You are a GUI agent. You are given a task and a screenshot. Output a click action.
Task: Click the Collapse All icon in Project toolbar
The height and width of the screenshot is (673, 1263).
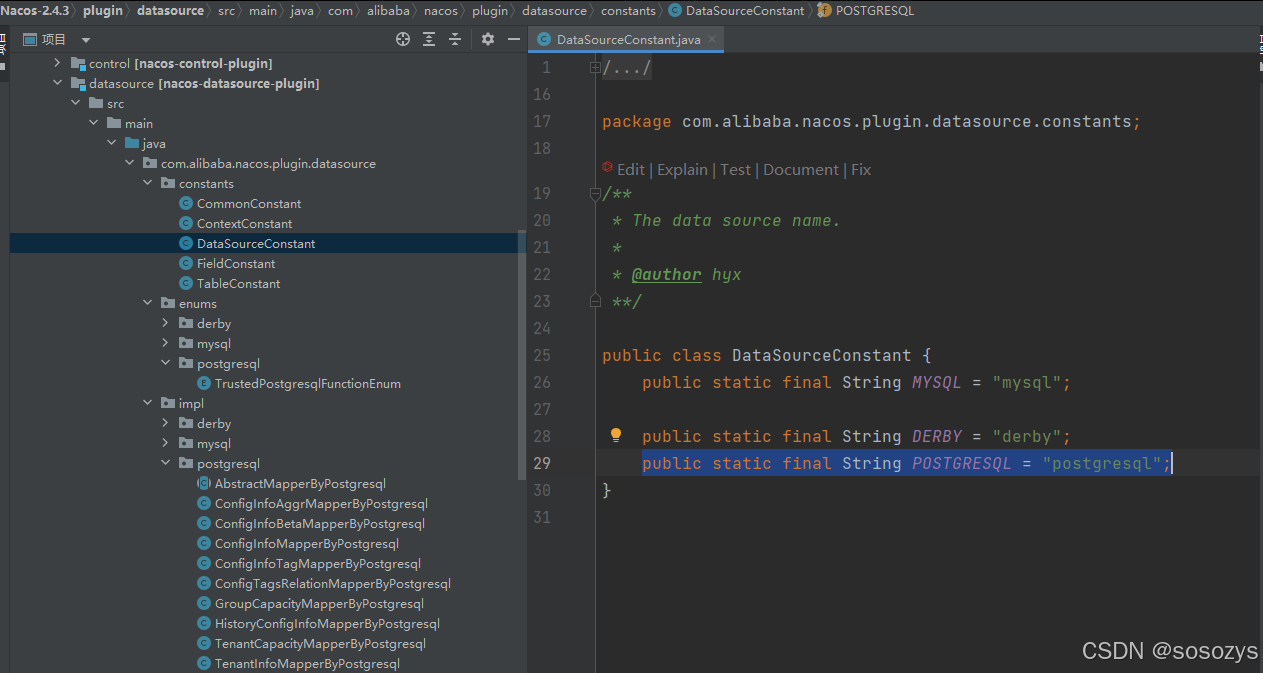pos(455,39)
